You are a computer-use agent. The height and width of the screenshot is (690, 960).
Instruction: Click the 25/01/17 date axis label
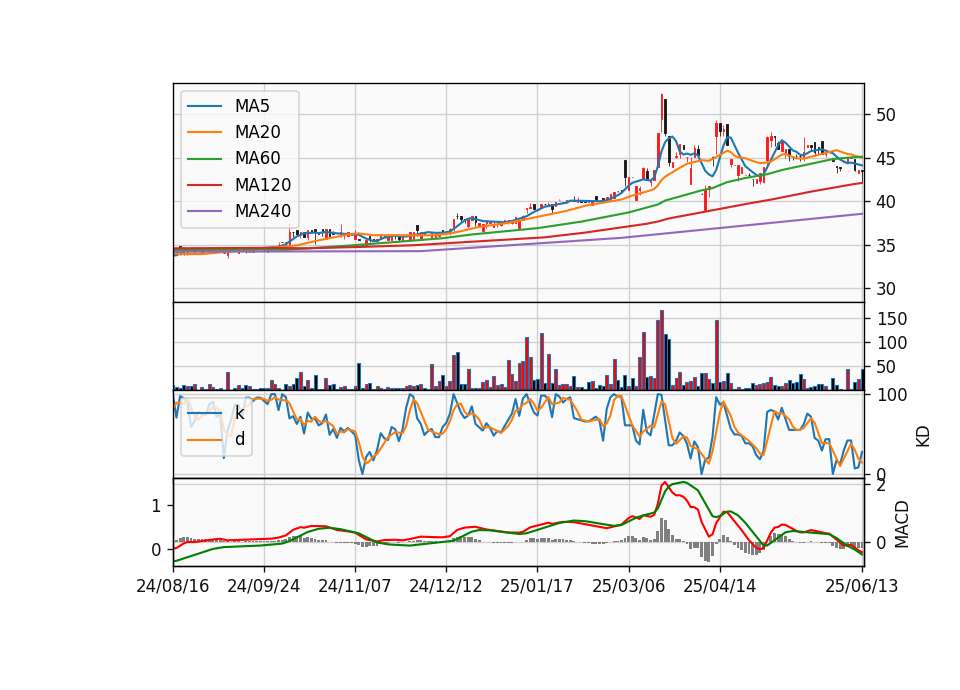(537, 586)
